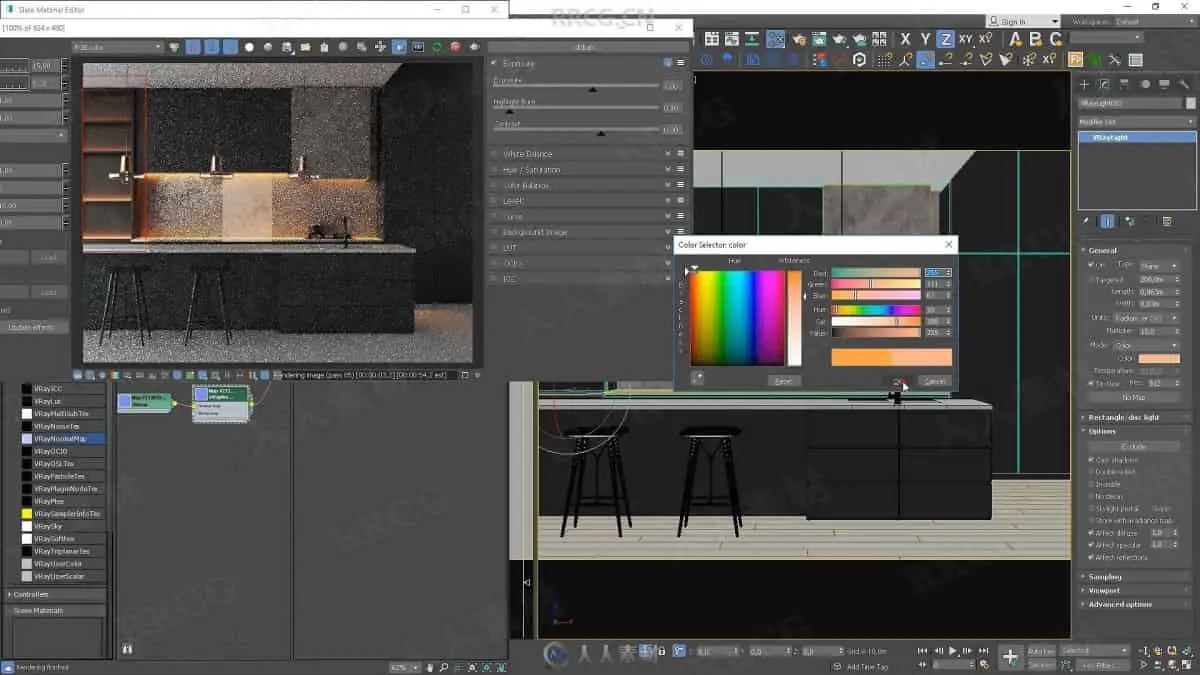The image size is (1200, 675).
Task: Click the Reset button in Color Selector
Action: [x=785, y=381]
